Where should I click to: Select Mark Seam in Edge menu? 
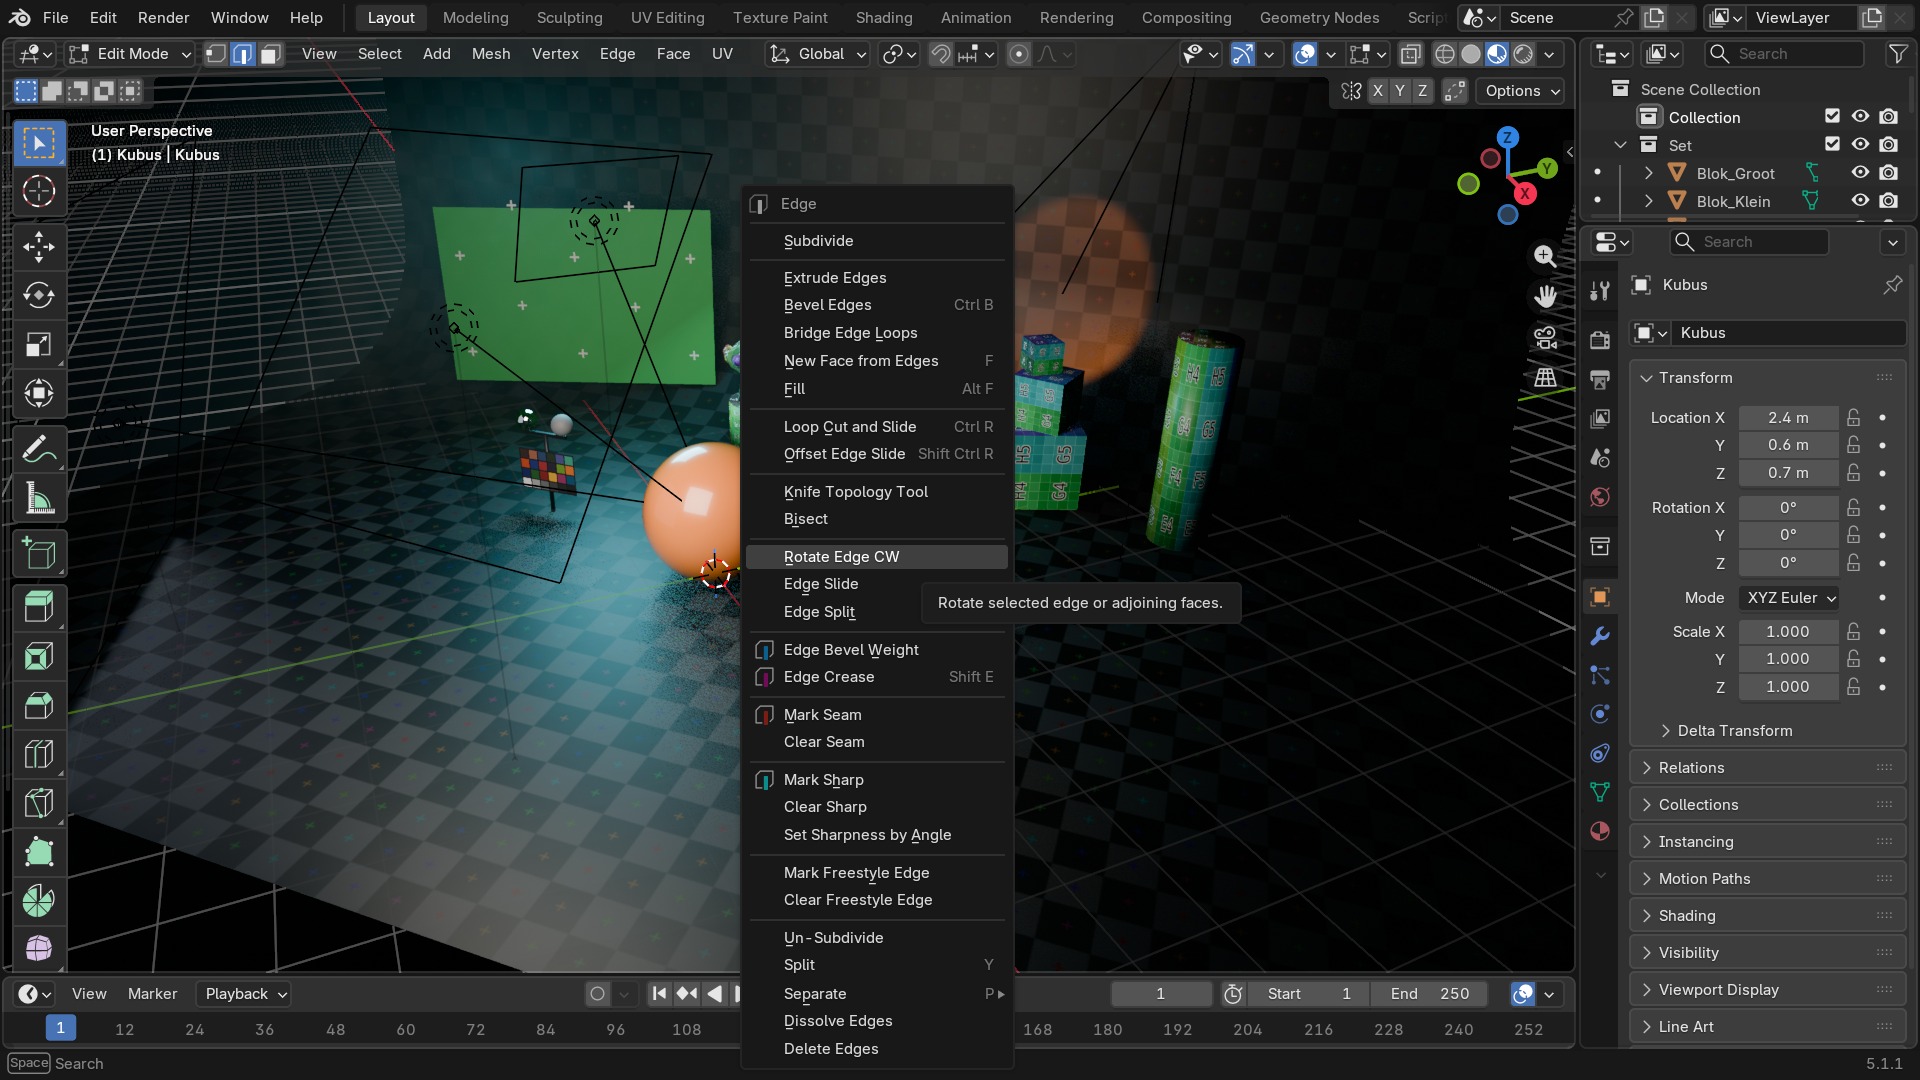click(x=877, y=715)
